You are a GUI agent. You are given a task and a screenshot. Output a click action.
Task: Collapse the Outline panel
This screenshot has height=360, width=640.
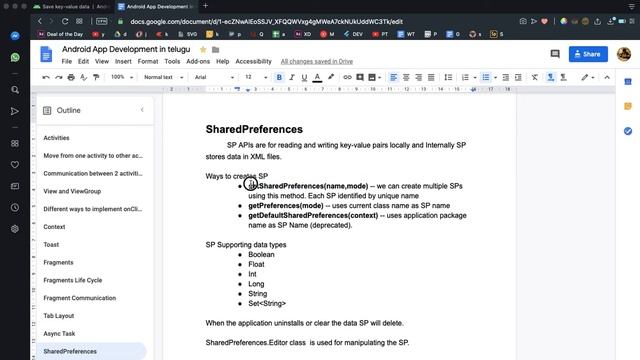click(x=142, y=110)
